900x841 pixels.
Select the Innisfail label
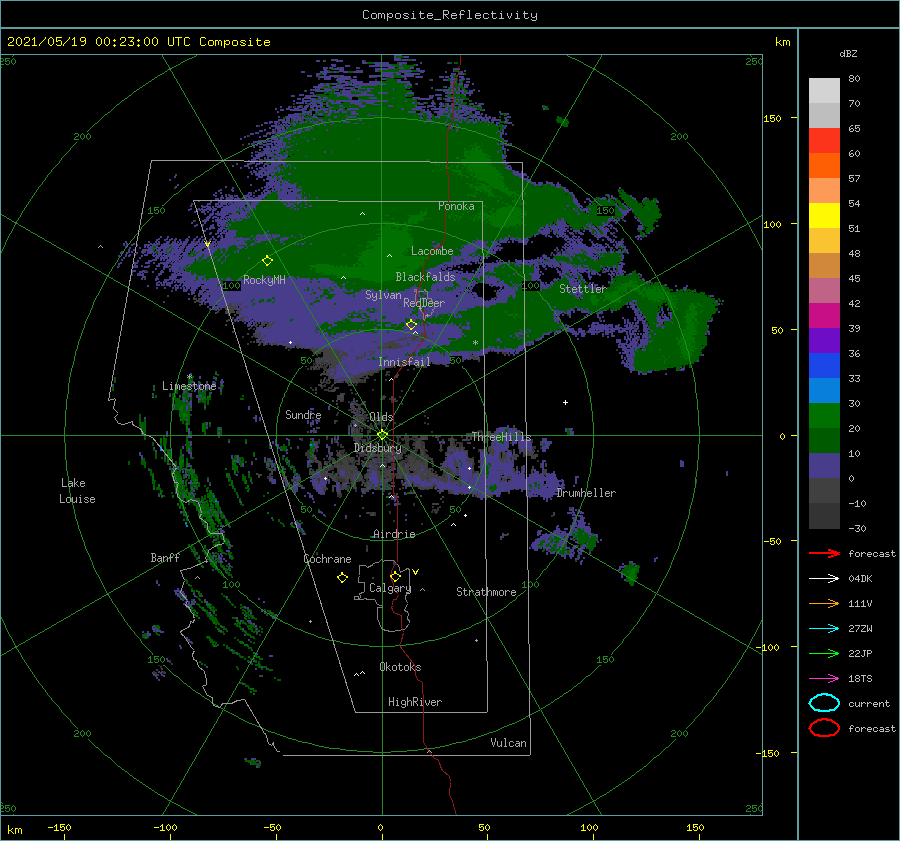[404, 362]
